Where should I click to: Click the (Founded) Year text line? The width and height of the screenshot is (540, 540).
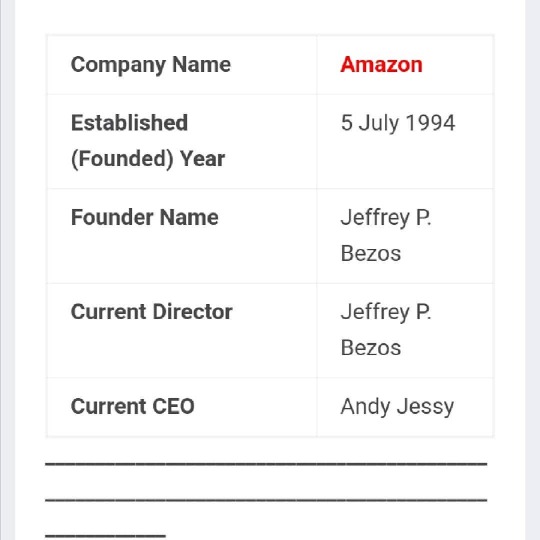[x=148, y=159]
